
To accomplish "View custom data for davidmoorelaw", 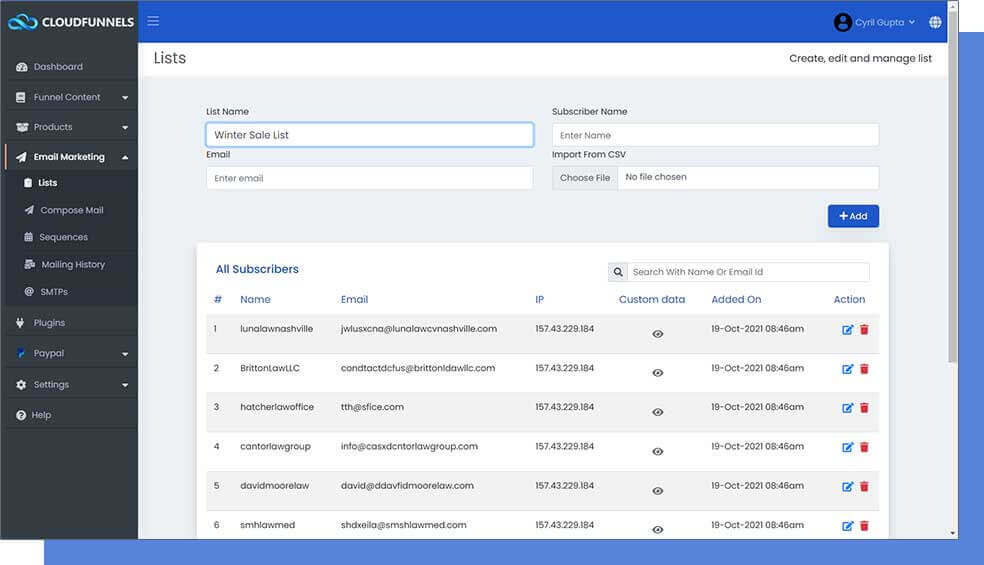I will [x=658, y=491].
